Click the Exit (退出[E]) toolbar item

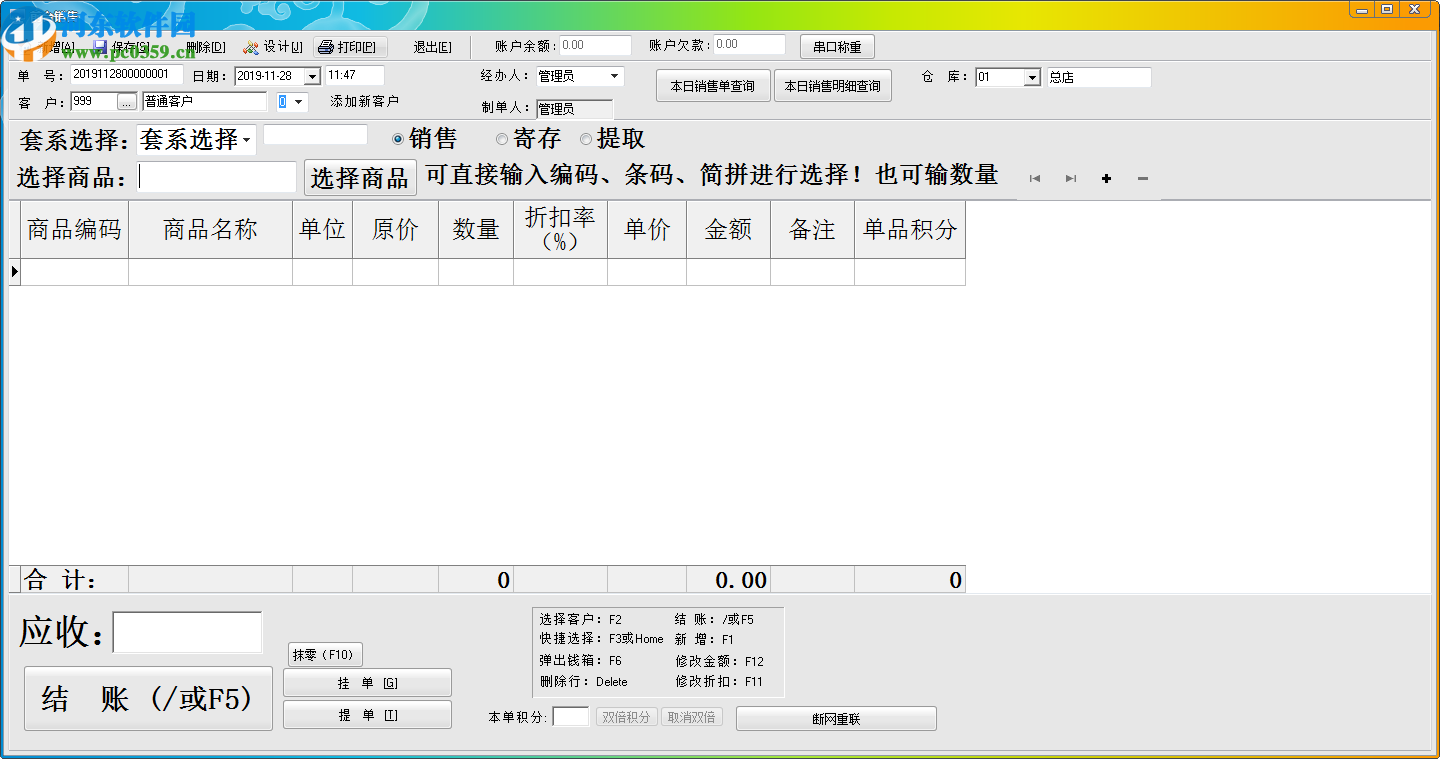(433, 47)
